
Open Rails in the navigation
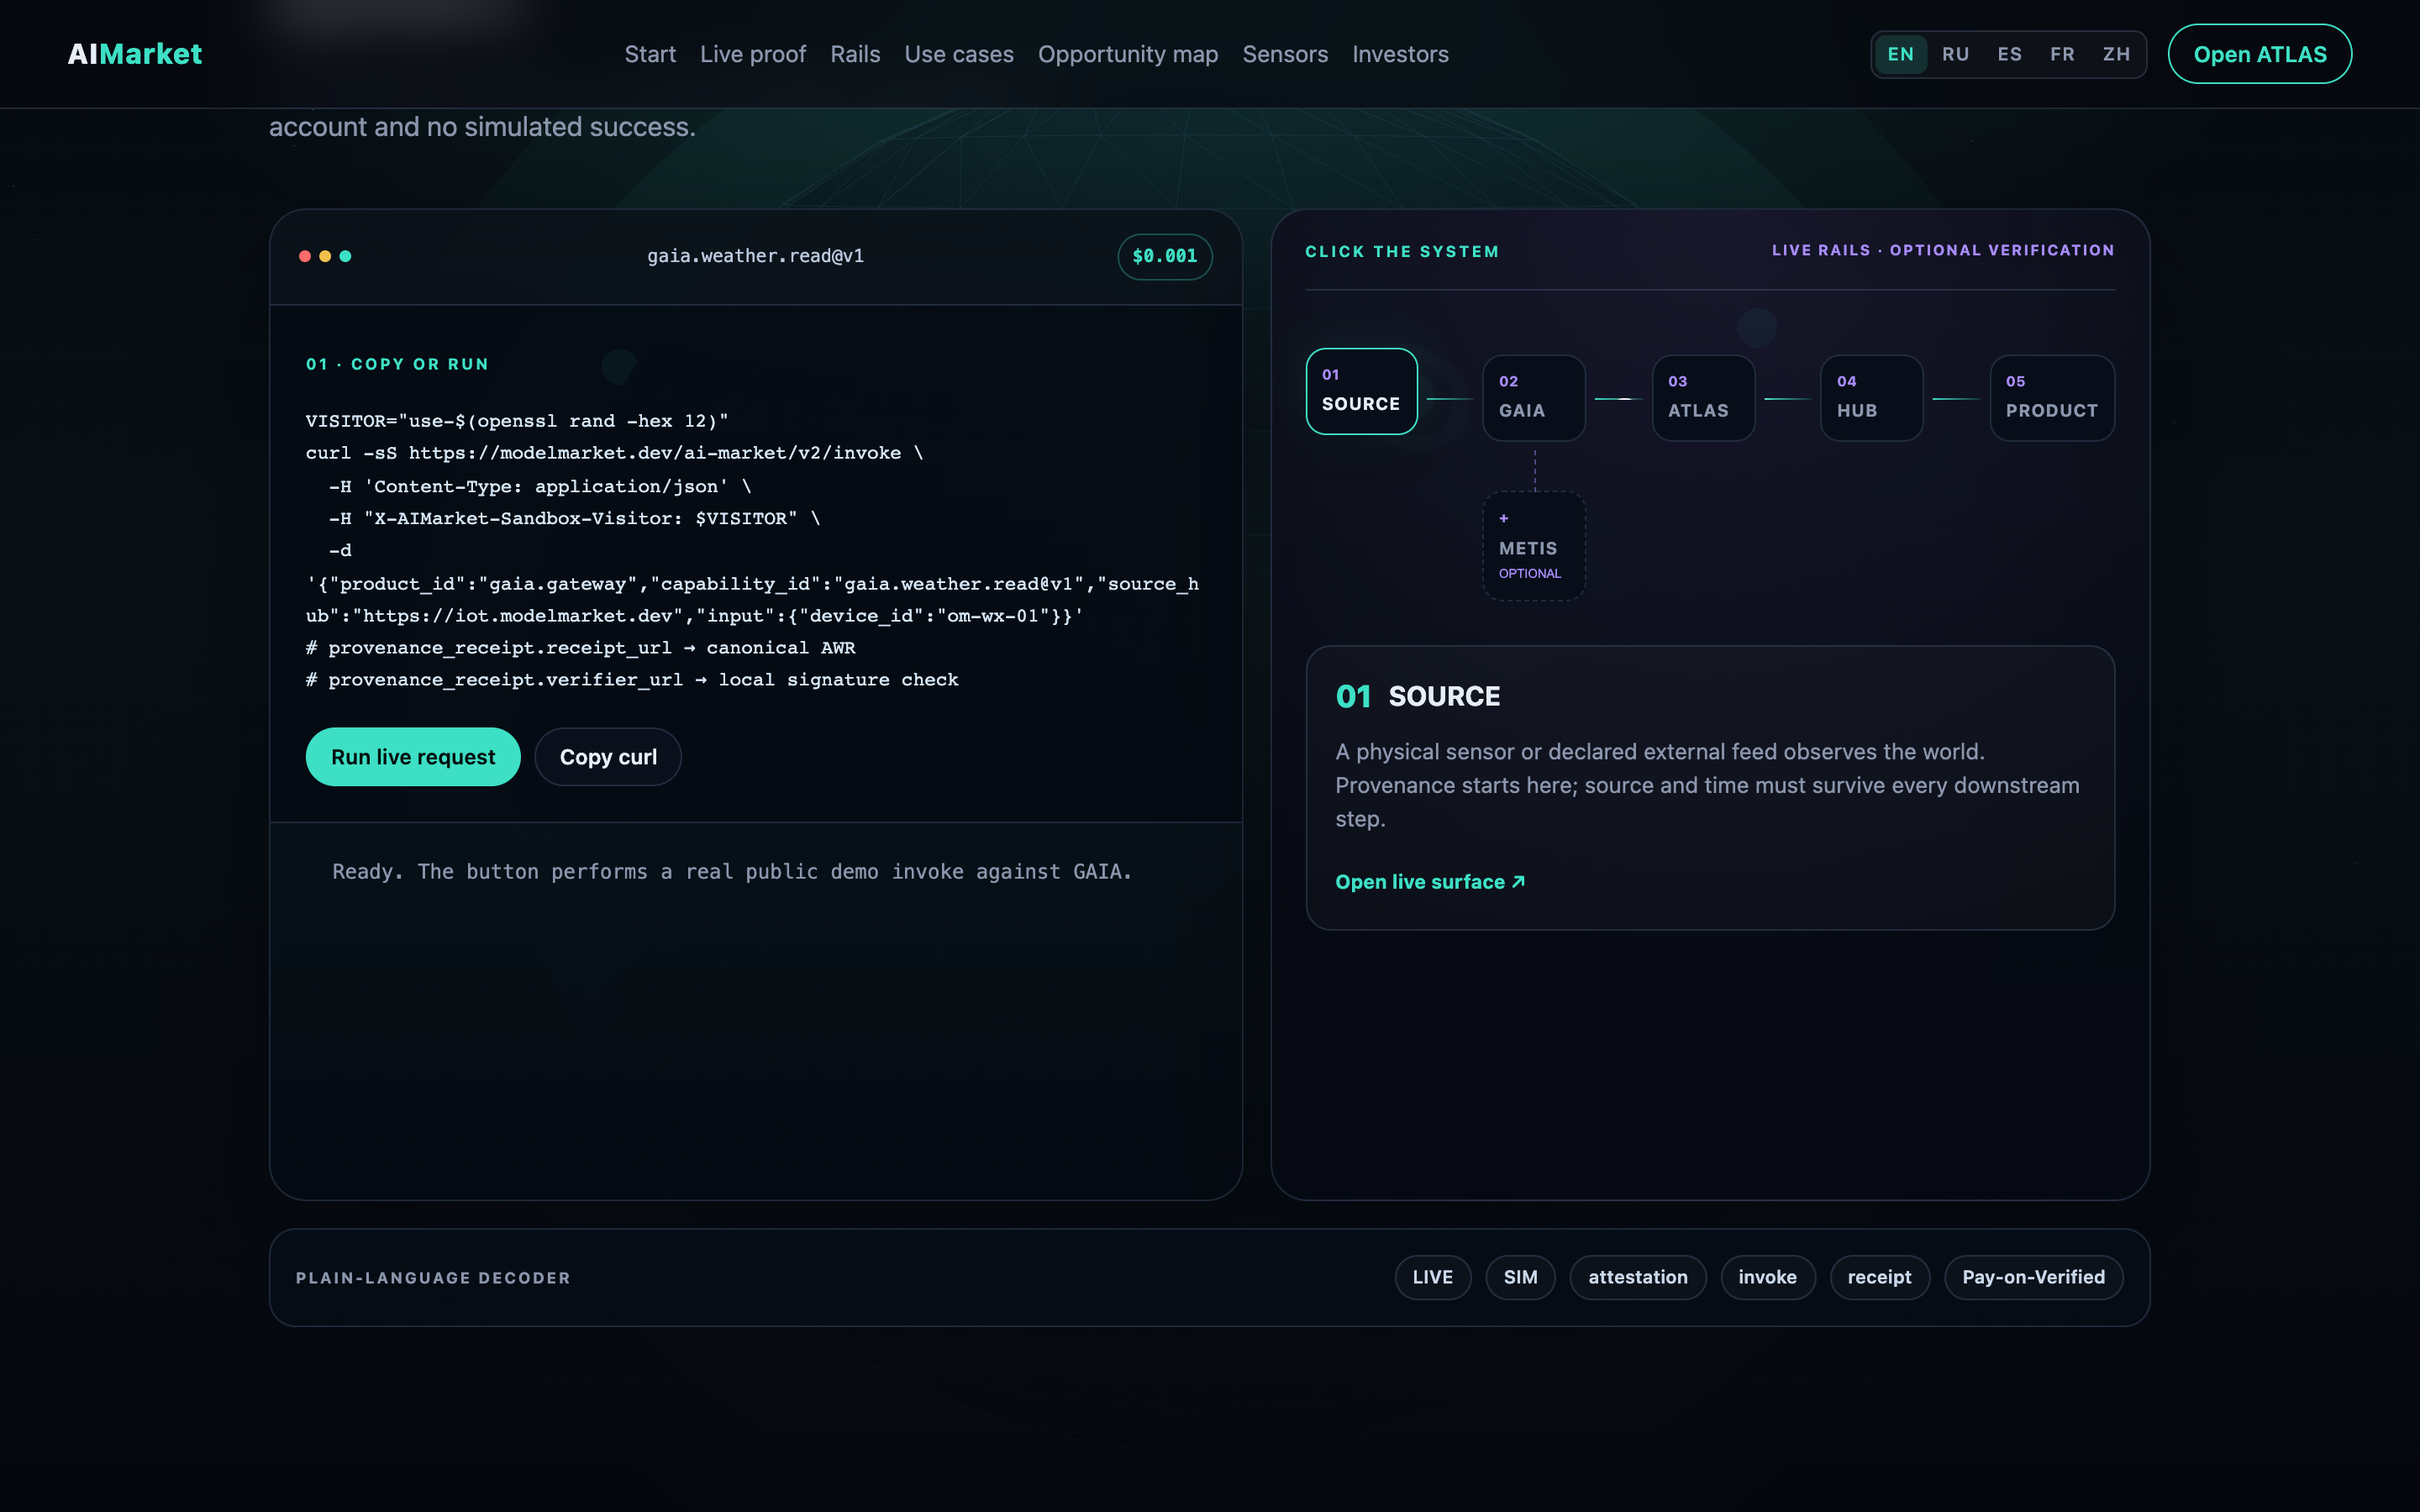pyautogui.click(x=855, y=54)
